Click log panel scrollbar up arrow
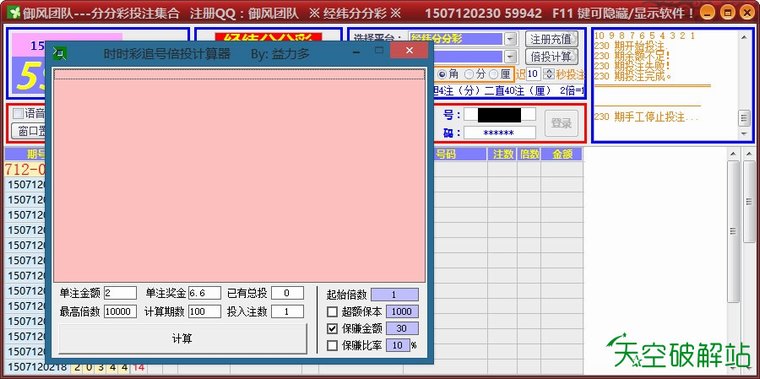 [744, 36]
